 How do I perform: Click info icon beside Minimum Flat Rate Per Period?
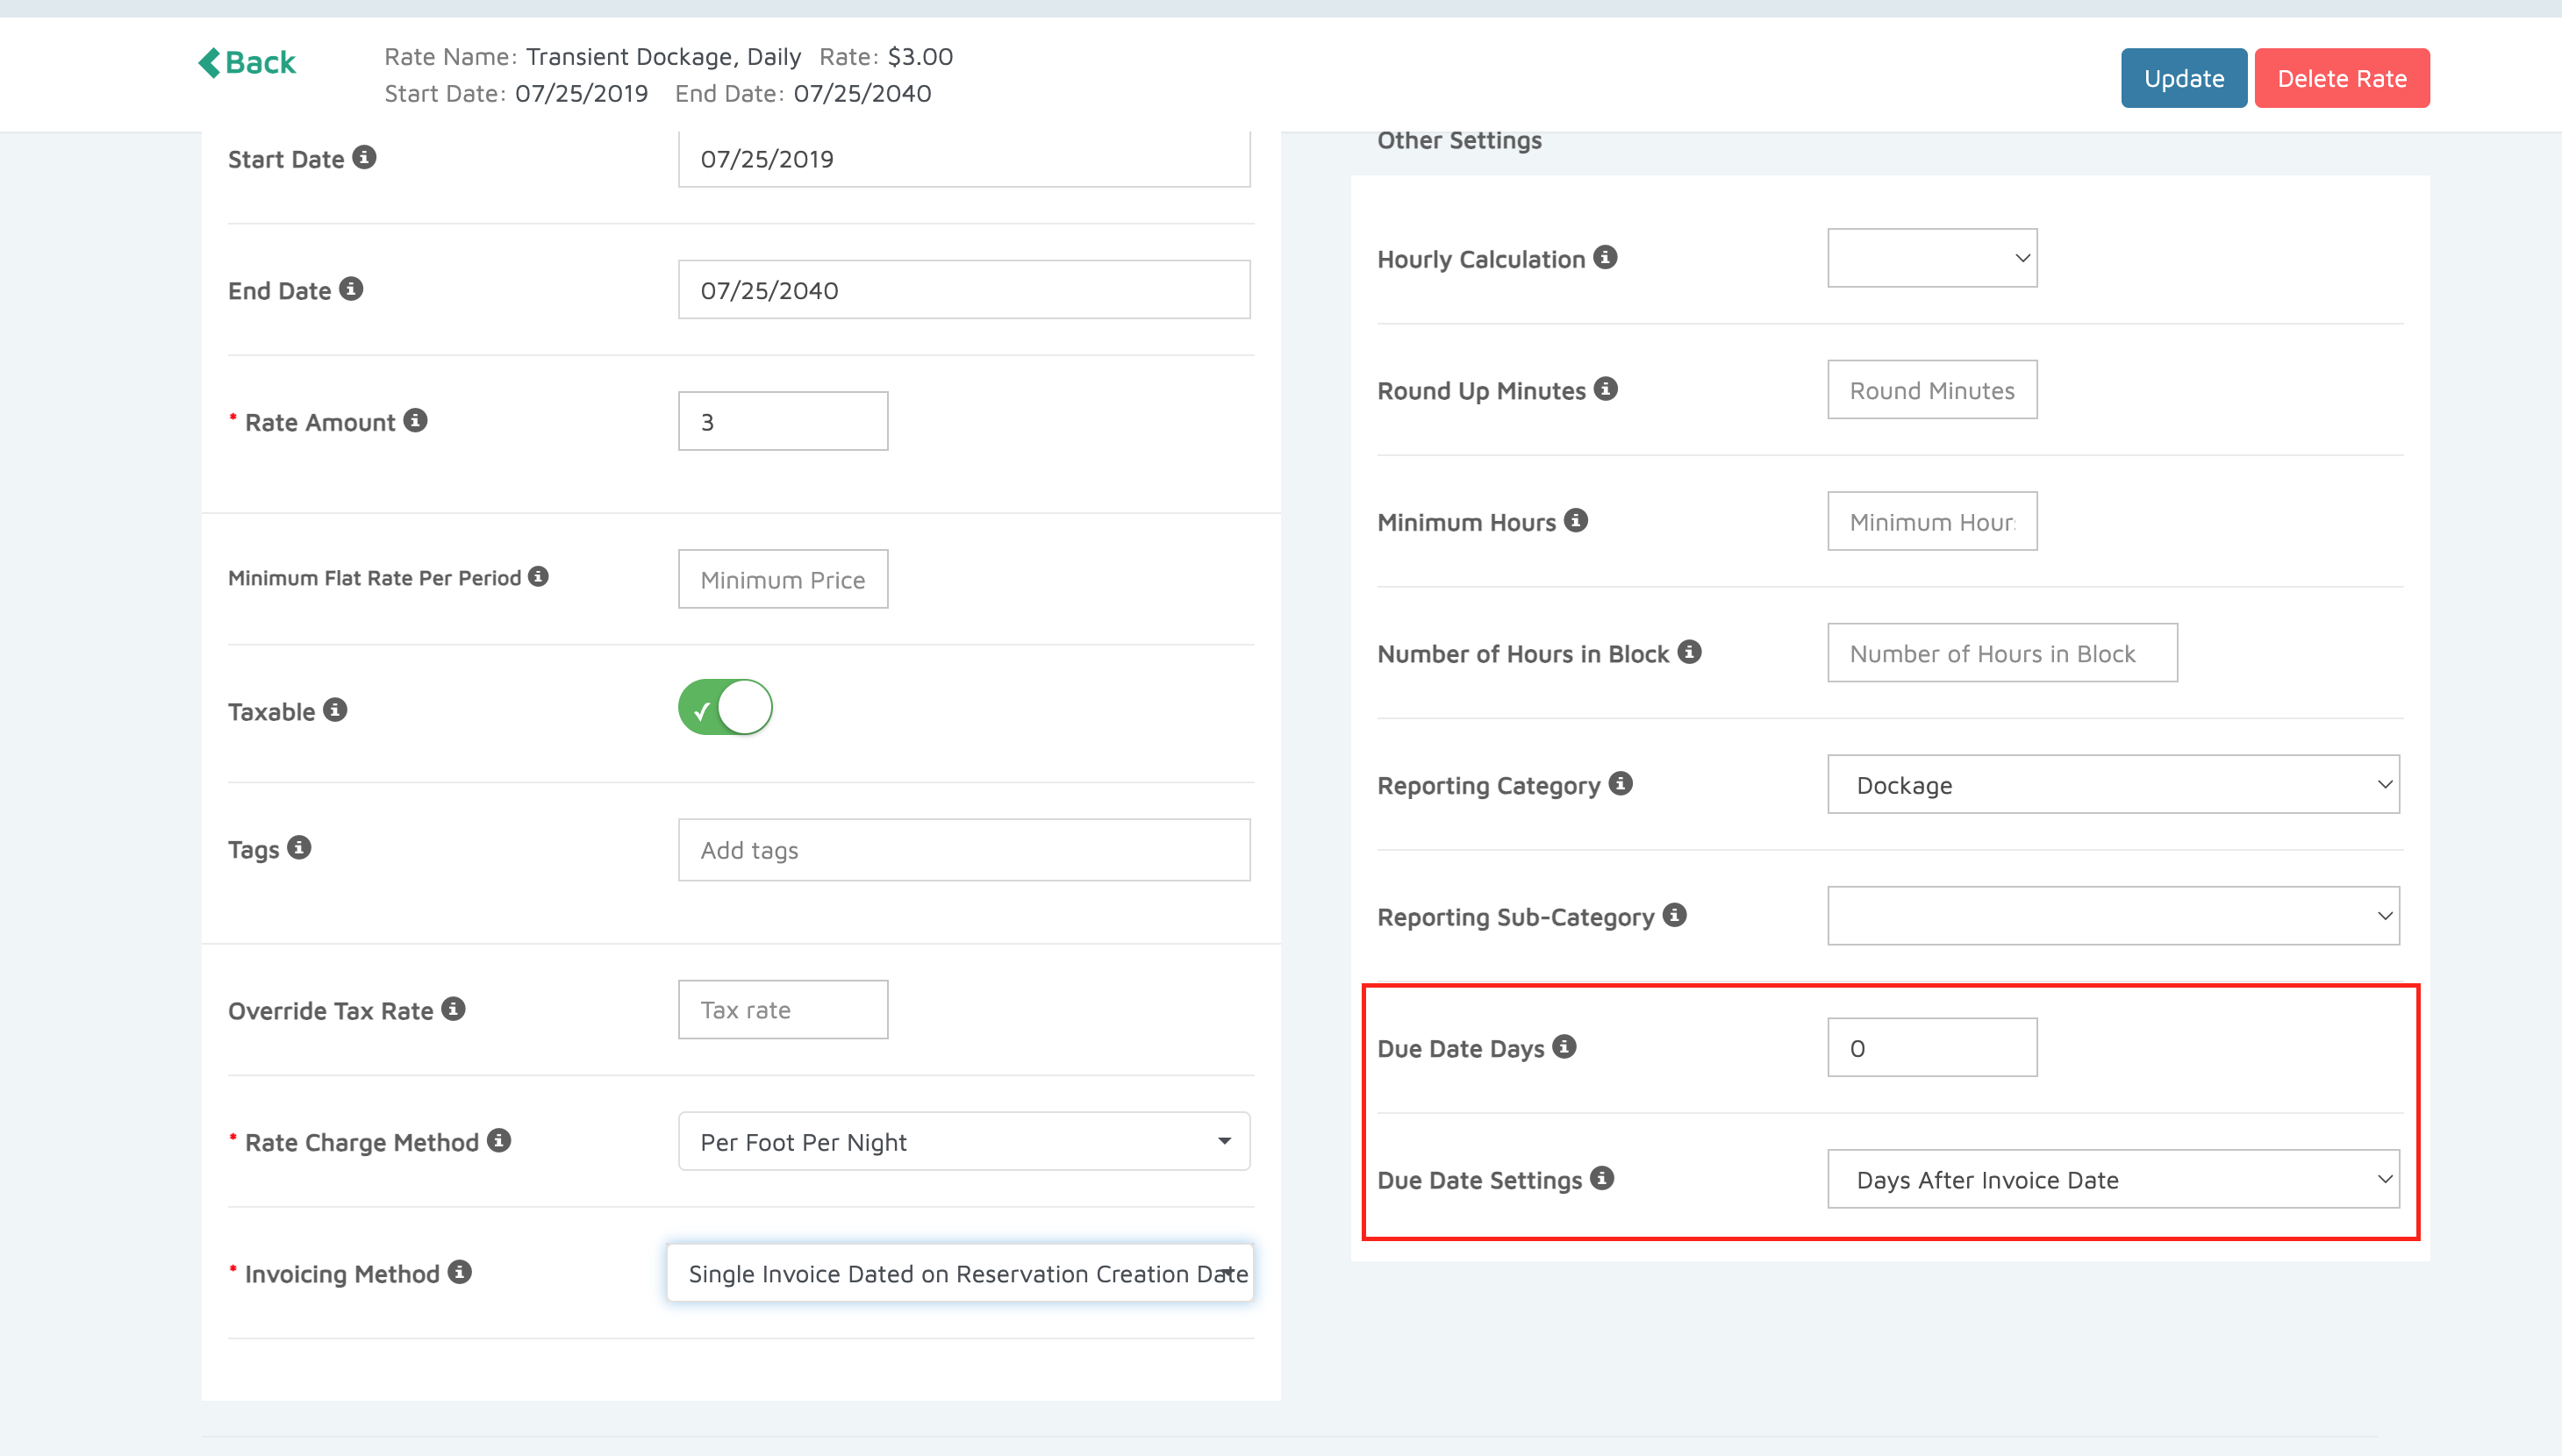(x=538, y=577)
